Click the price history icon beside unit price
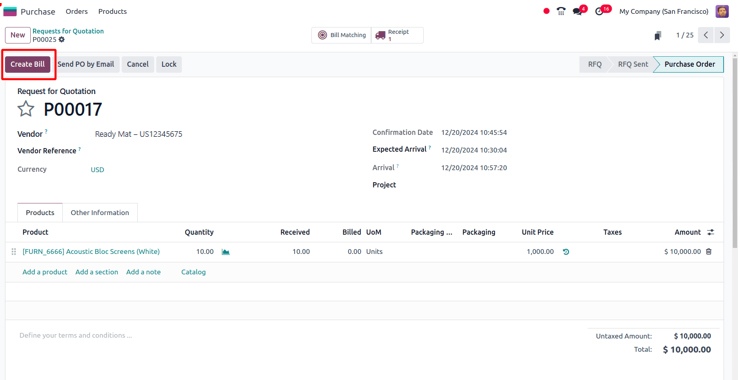Image resolution: width=740 pixels, height=380 pixels. tap(566, 252)
